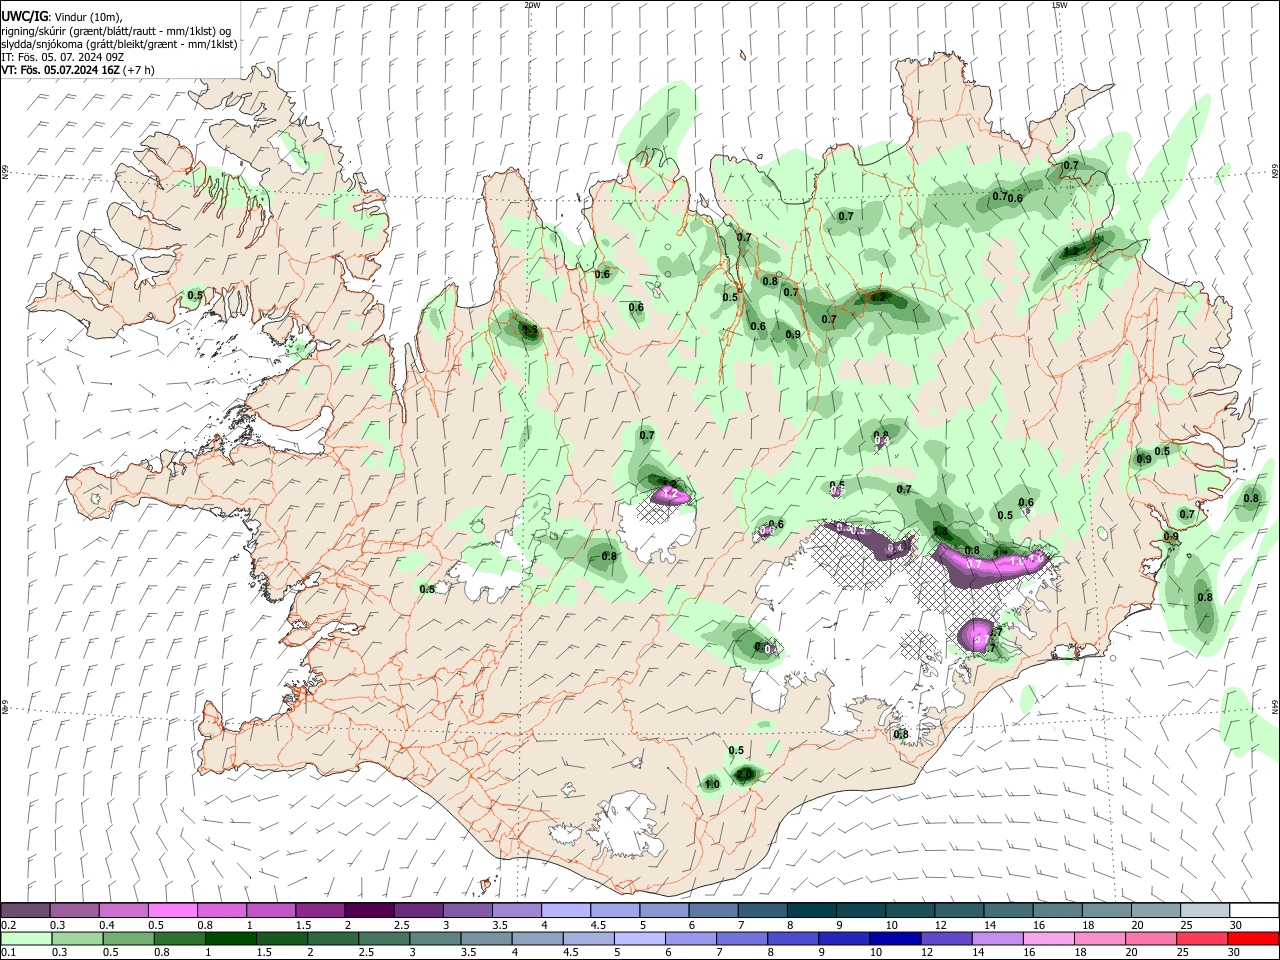
Task: Click the bright magenta 0.5–0.8 snow swatch
Action: point(174,911)
